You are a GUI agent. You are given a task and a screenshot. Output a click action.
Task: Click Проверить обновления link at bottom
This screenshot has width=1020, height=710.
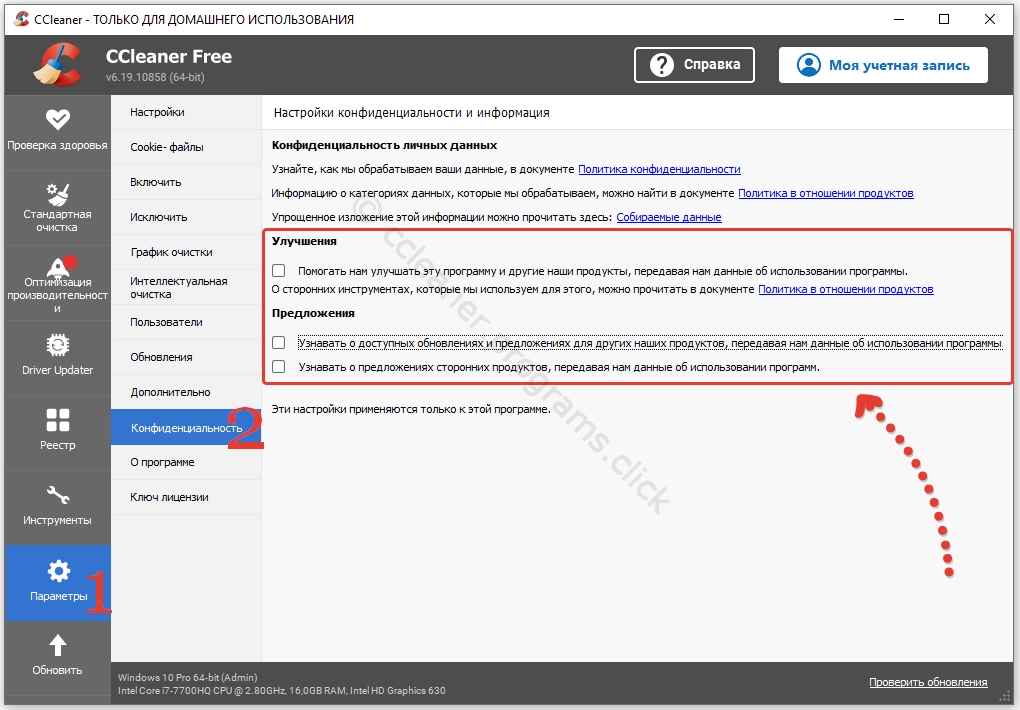927,682
